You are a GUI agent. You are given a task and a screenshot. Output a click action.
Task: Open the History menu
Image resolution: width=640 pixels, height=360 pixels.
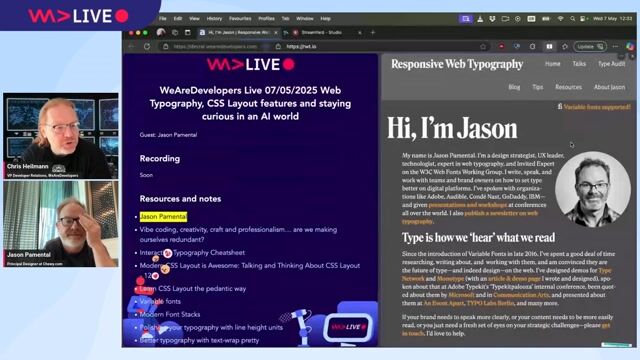(x=214, y=19)
